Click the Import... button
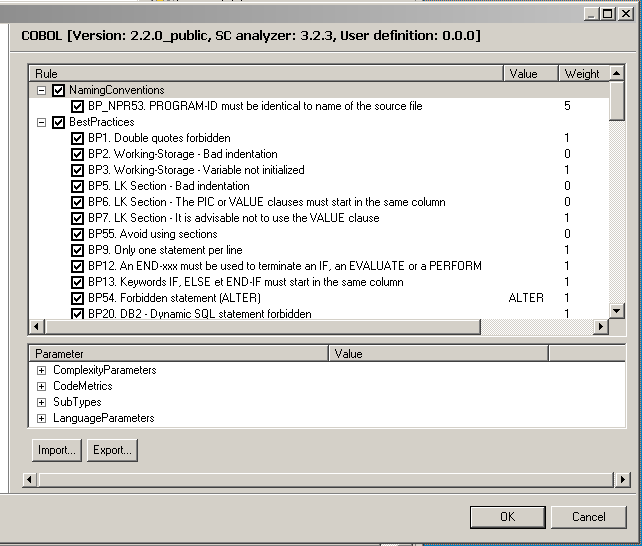This screenshot has width=642, height=546. click(57, 450)
